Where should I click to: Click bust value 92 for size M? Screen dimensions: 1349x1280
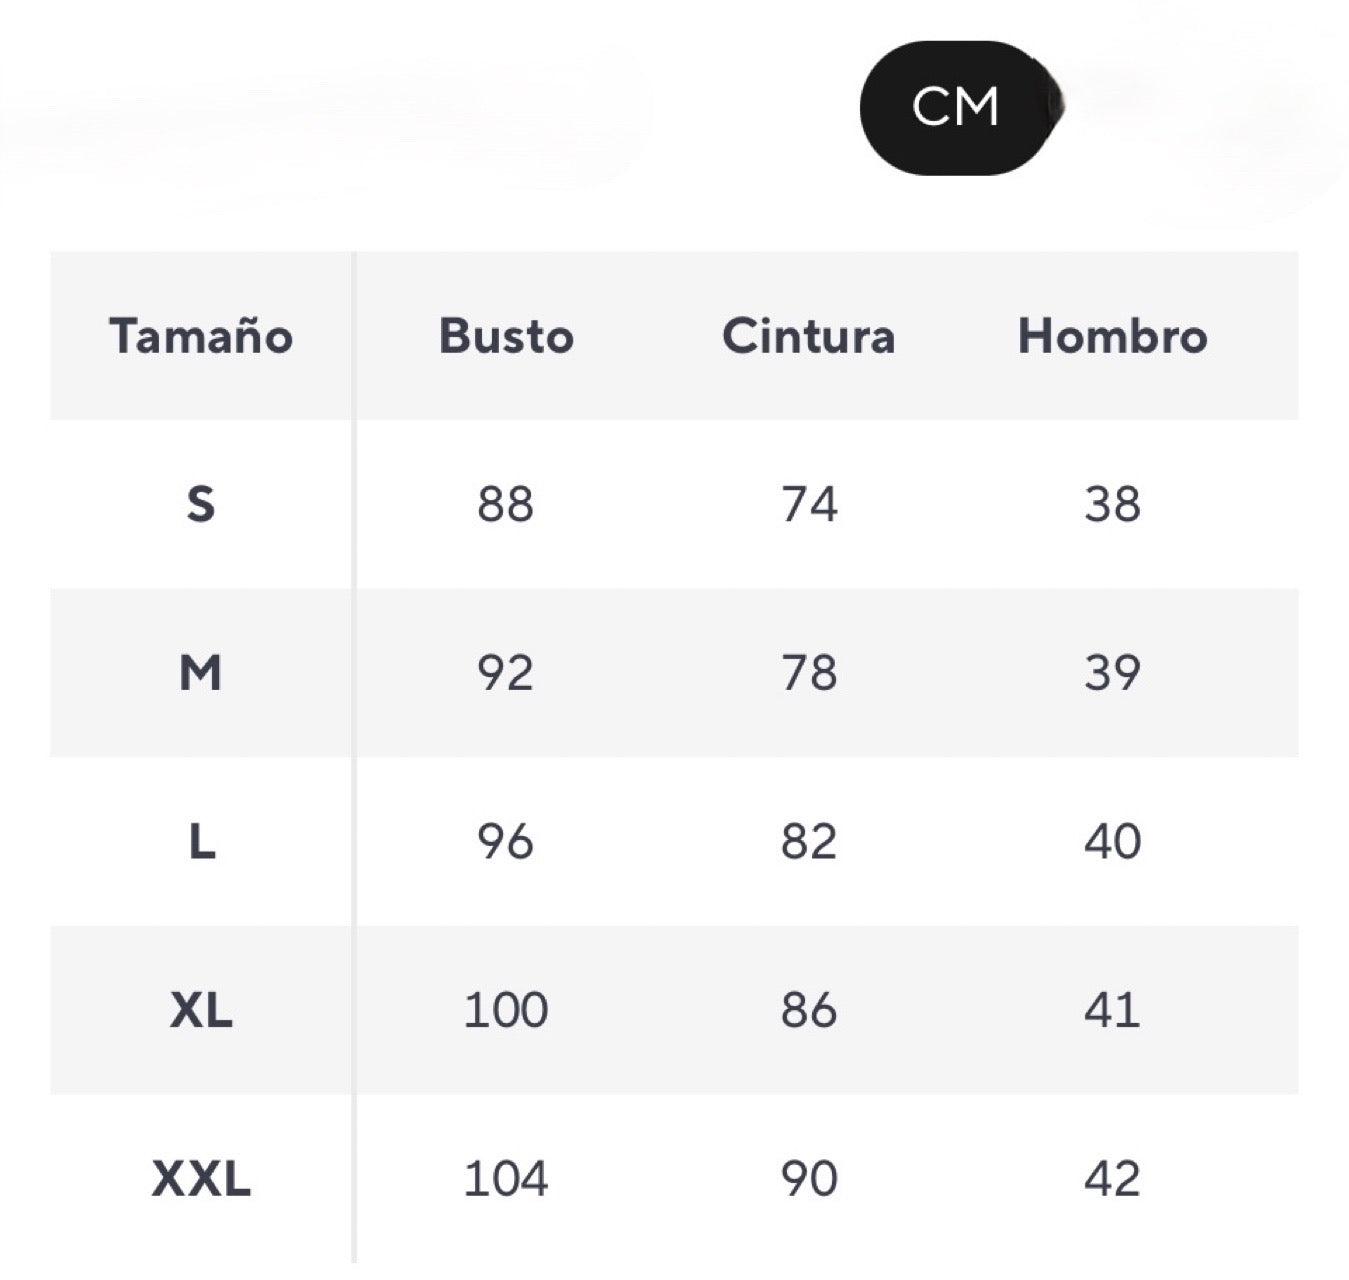[505, 672]
